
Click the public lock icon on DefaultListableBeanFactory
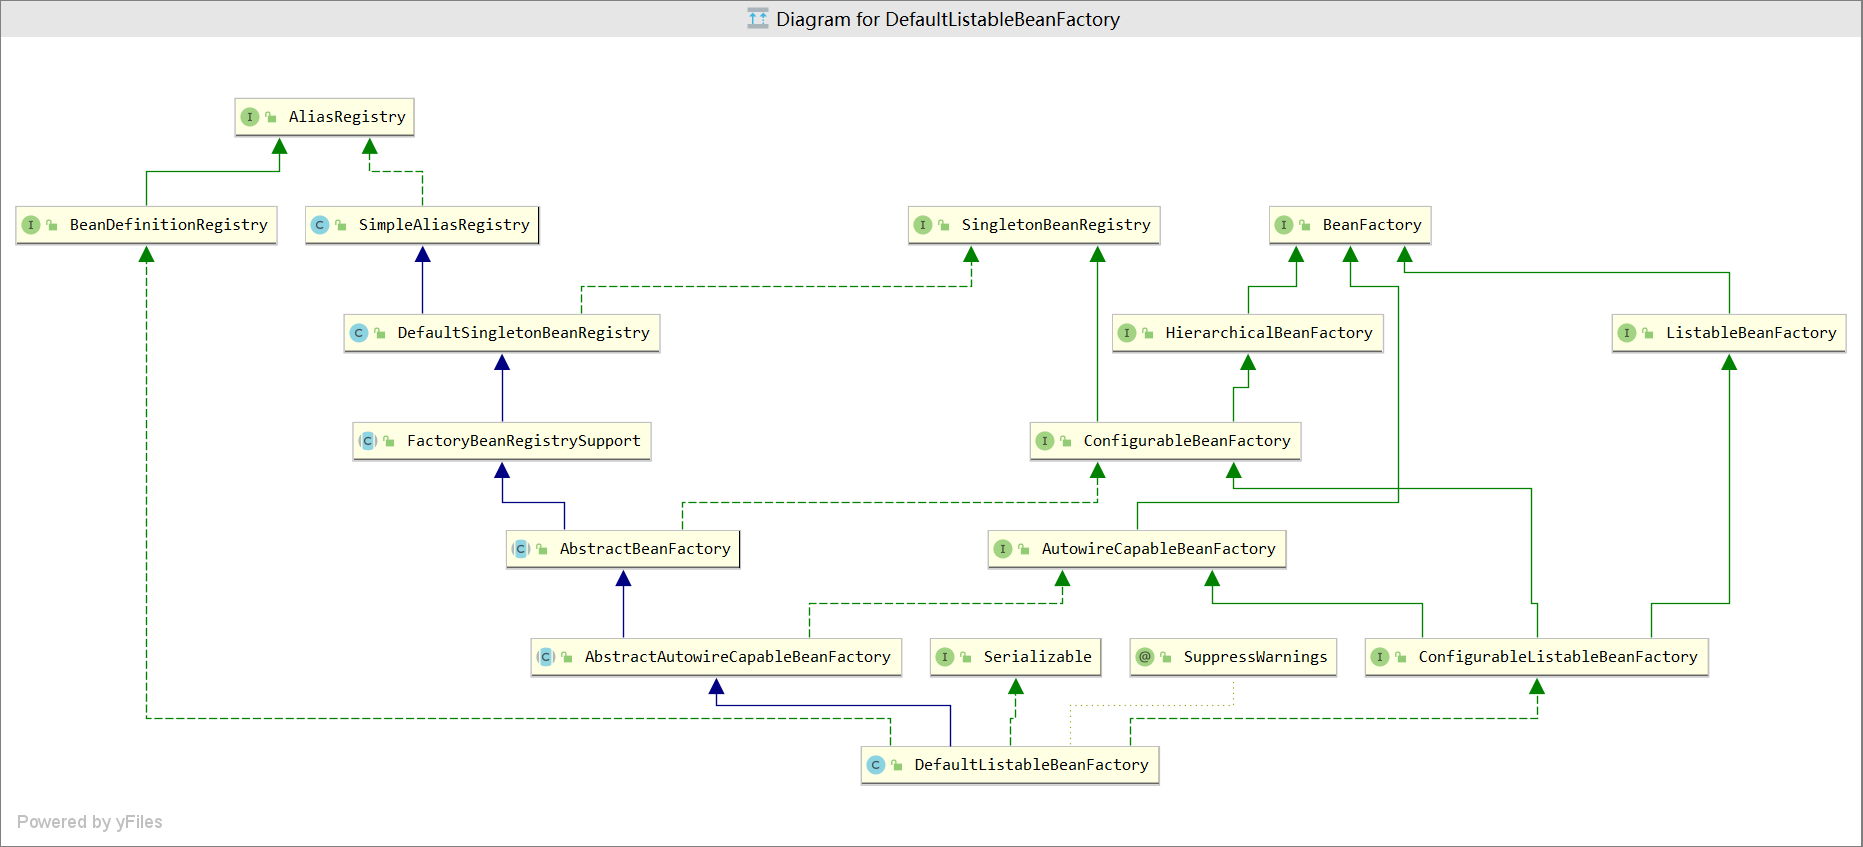[897, 765]
